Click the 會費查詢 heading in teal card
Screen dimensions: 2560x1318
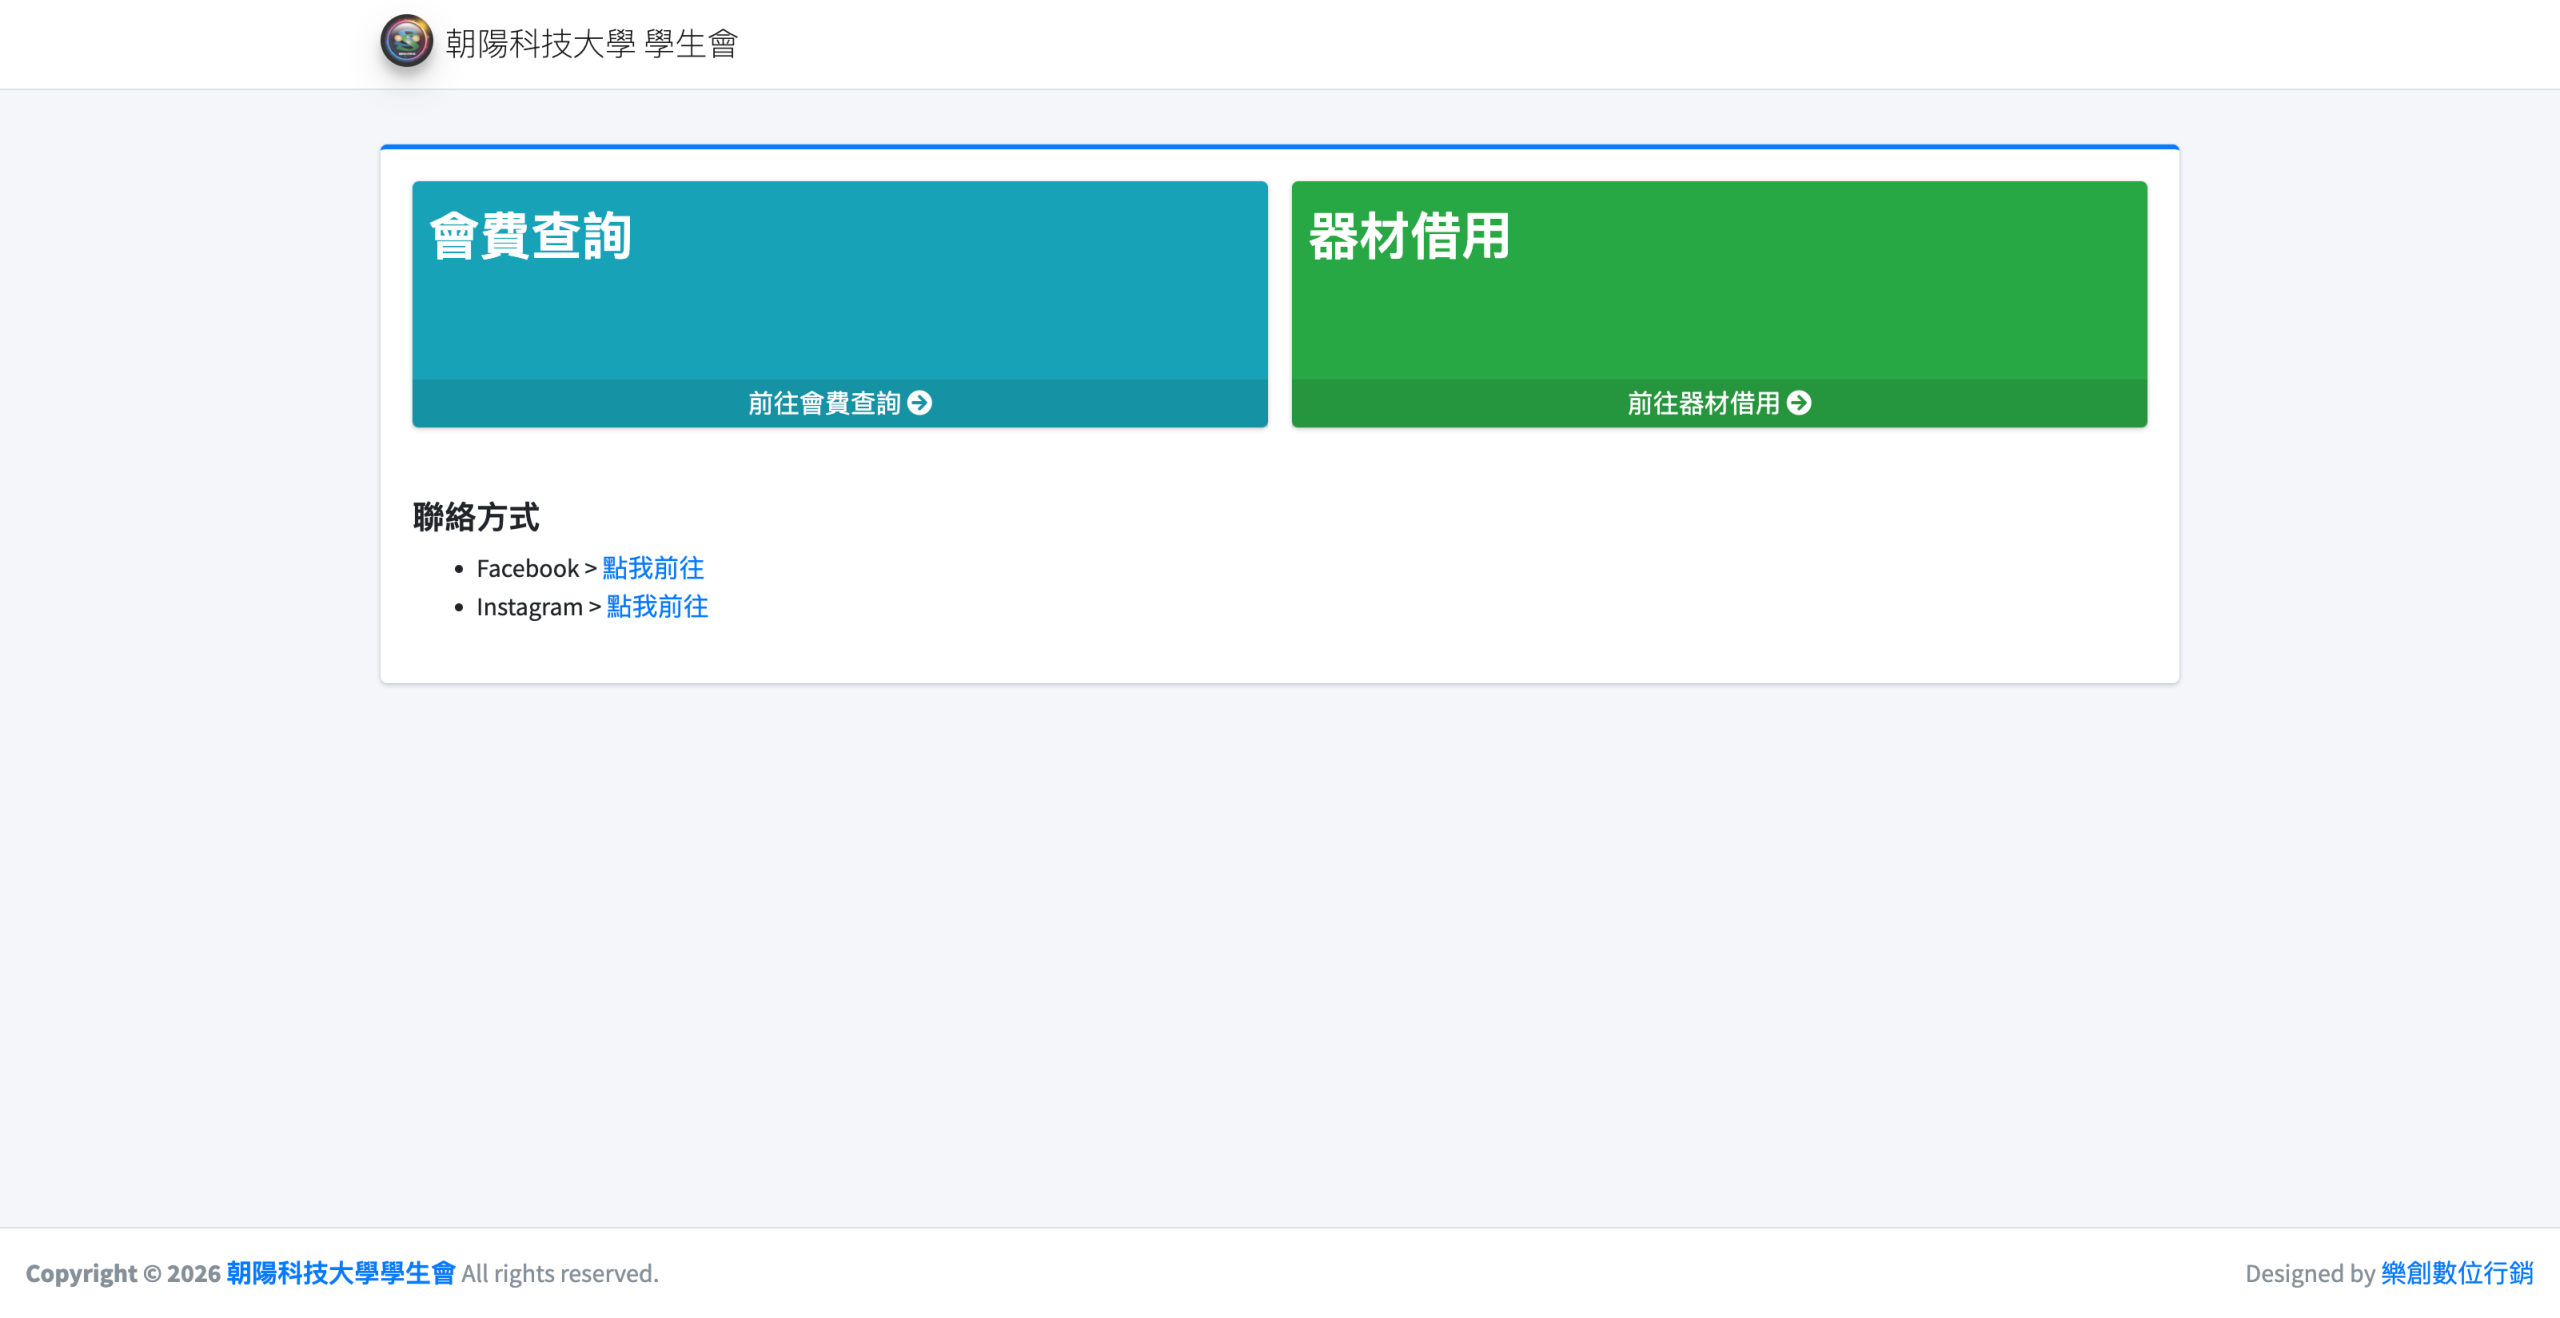click(530, 237)
